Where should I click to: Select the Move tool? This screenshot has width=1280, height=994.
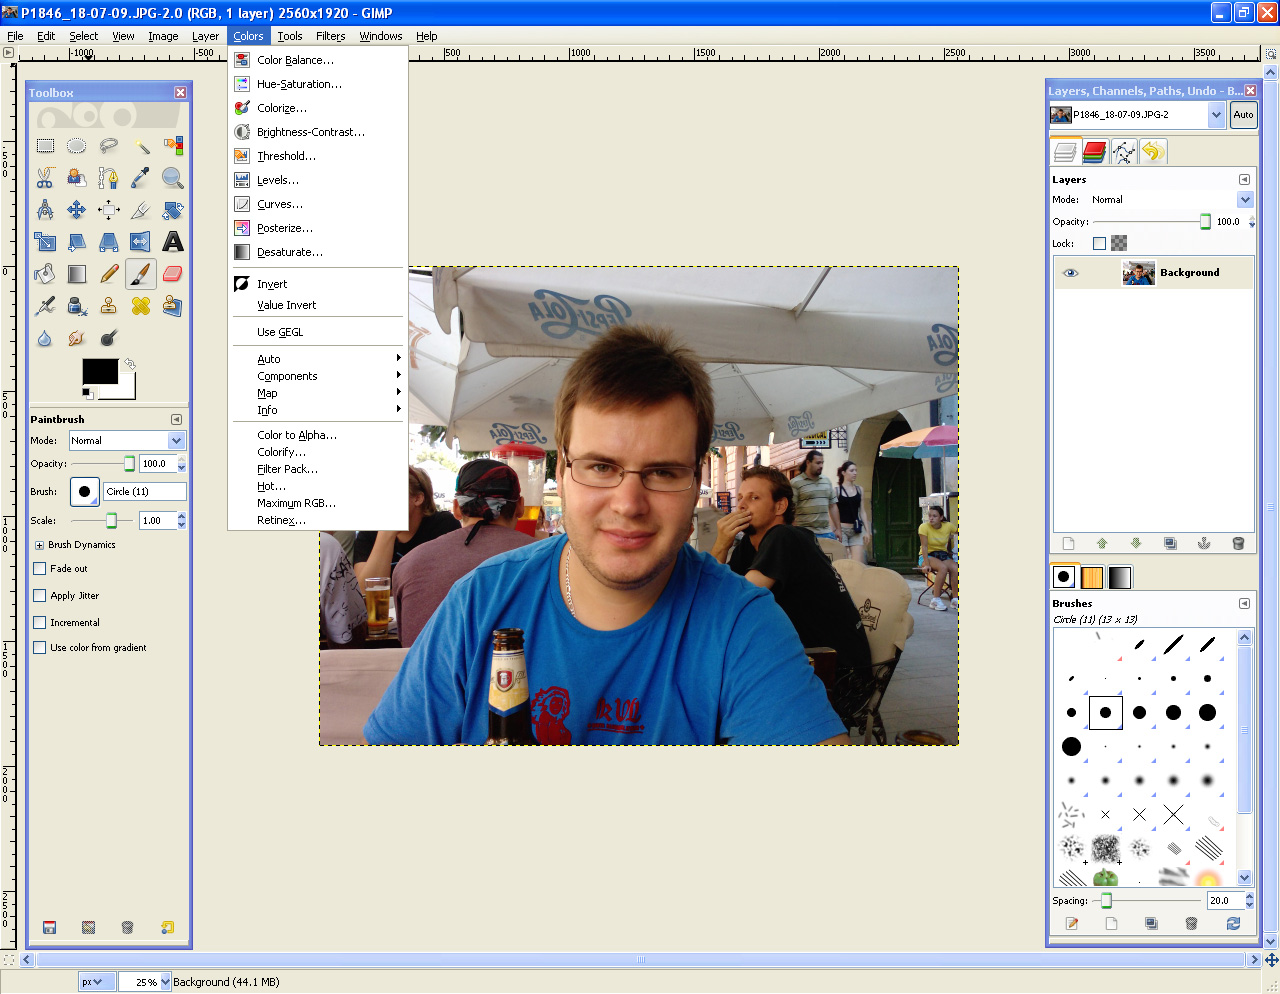(x=77, y=210)
